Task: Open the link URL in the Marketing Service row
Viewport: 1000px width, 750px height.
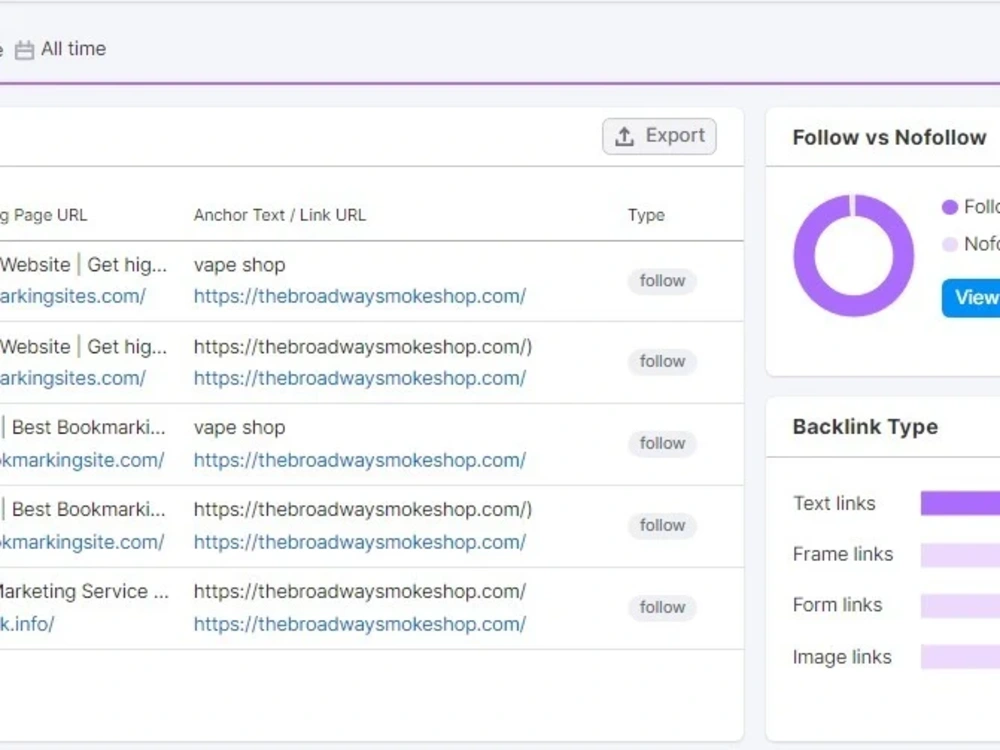Action: point(360,624)
